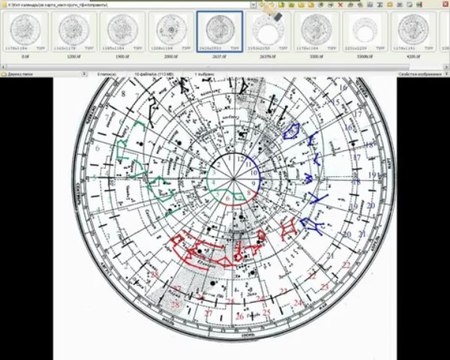Select the 4100.tif thumbnail
Image resolution: width=450 pixels, height=360 pixels.
pyautogui.click(x=413, y=32)
